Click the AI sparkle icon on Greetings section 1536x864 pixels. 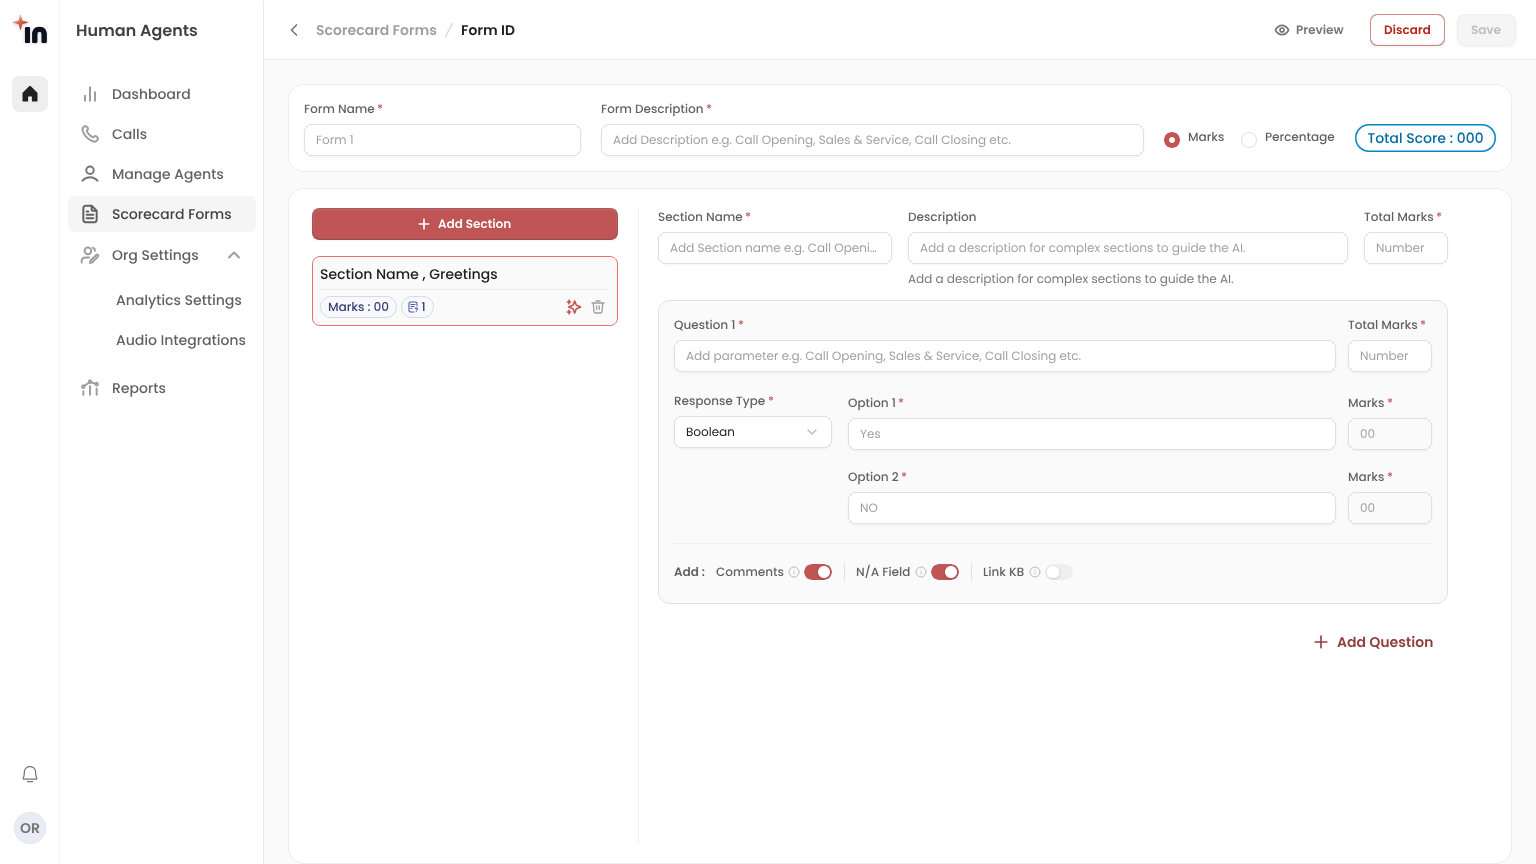coord(573,307)
